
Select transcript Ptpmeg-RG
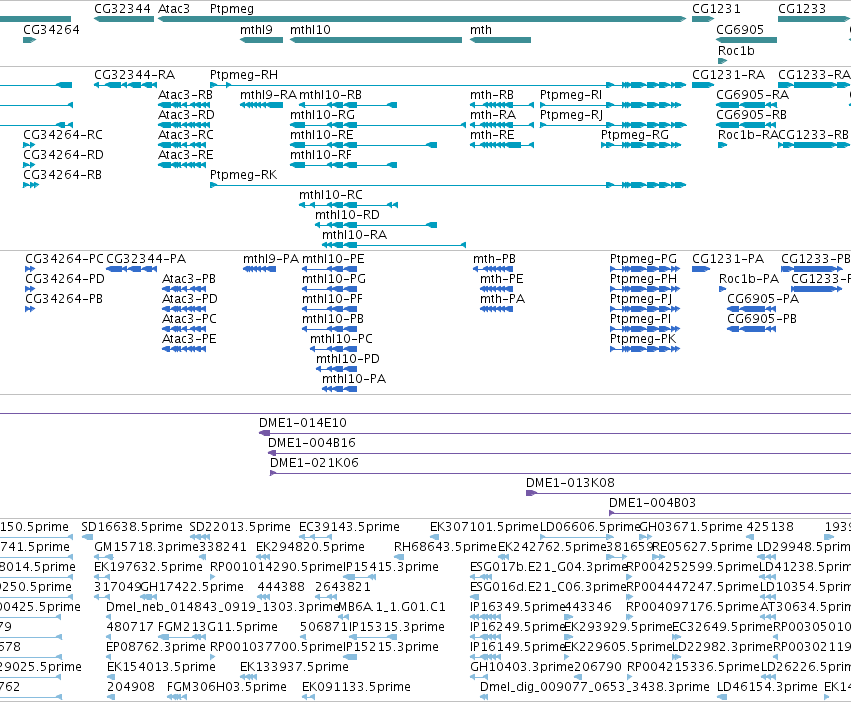coord(641,145)
